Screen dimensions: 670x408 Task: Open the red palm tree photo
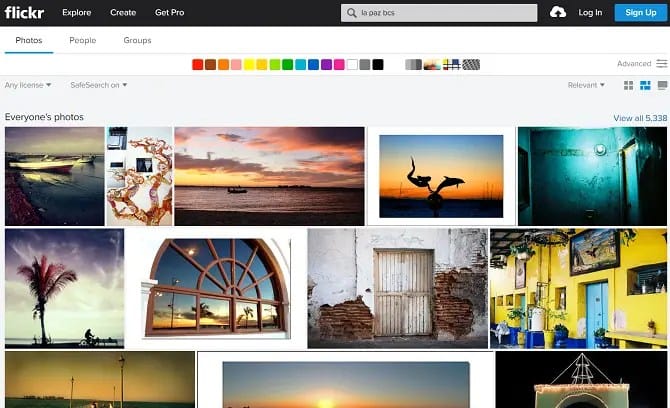[65, 288]
